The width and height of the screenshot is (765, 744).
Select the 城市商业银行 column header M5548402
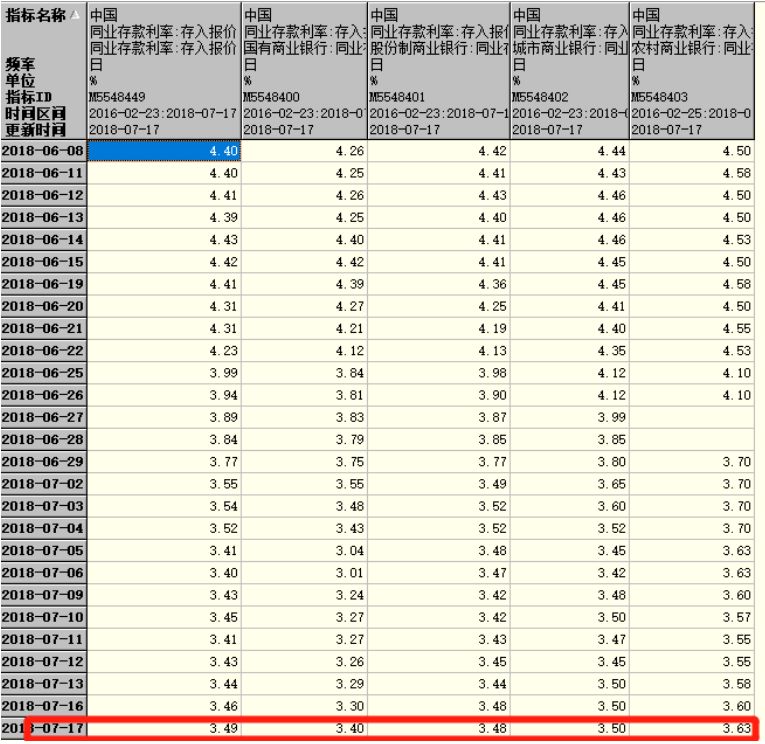click(569, 71)
